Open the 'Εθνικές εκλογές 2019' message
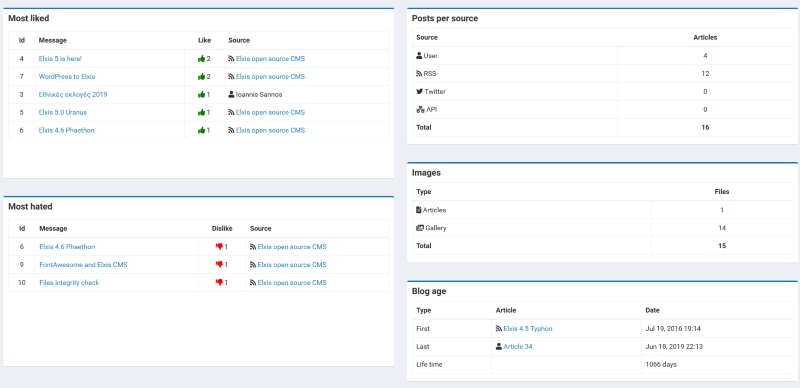The image size is (800, 388). click(73, 94)
